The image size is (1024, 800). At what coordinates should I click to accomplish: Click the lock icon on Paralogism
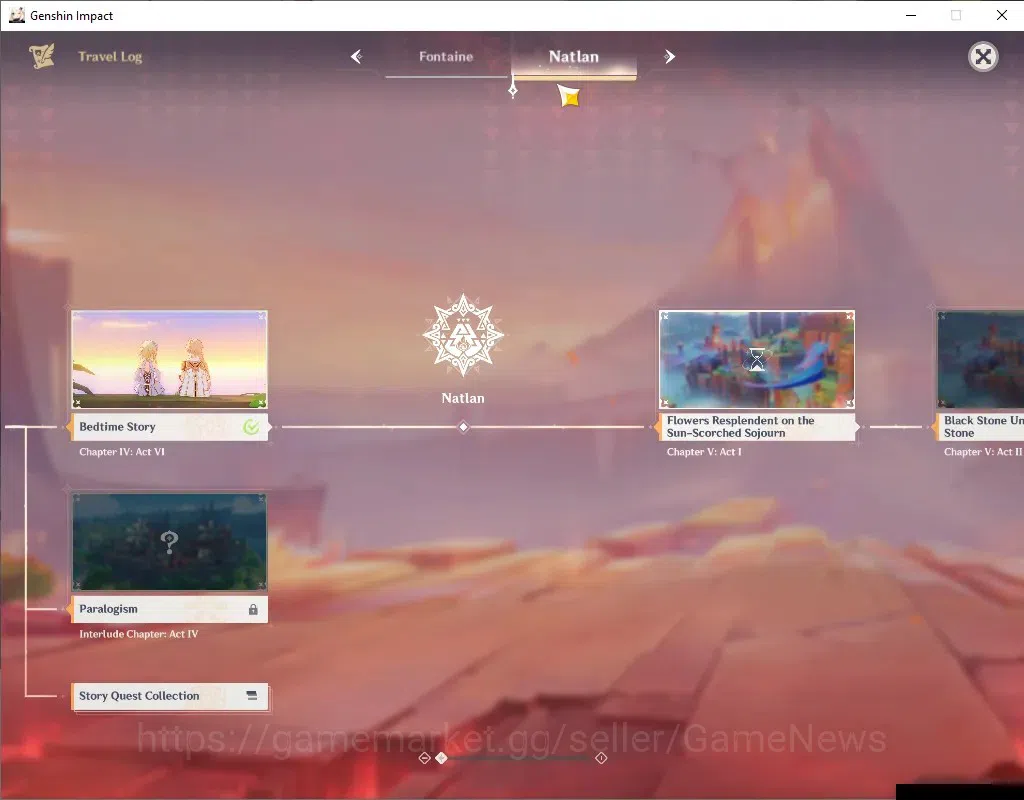tap(253, 609)
